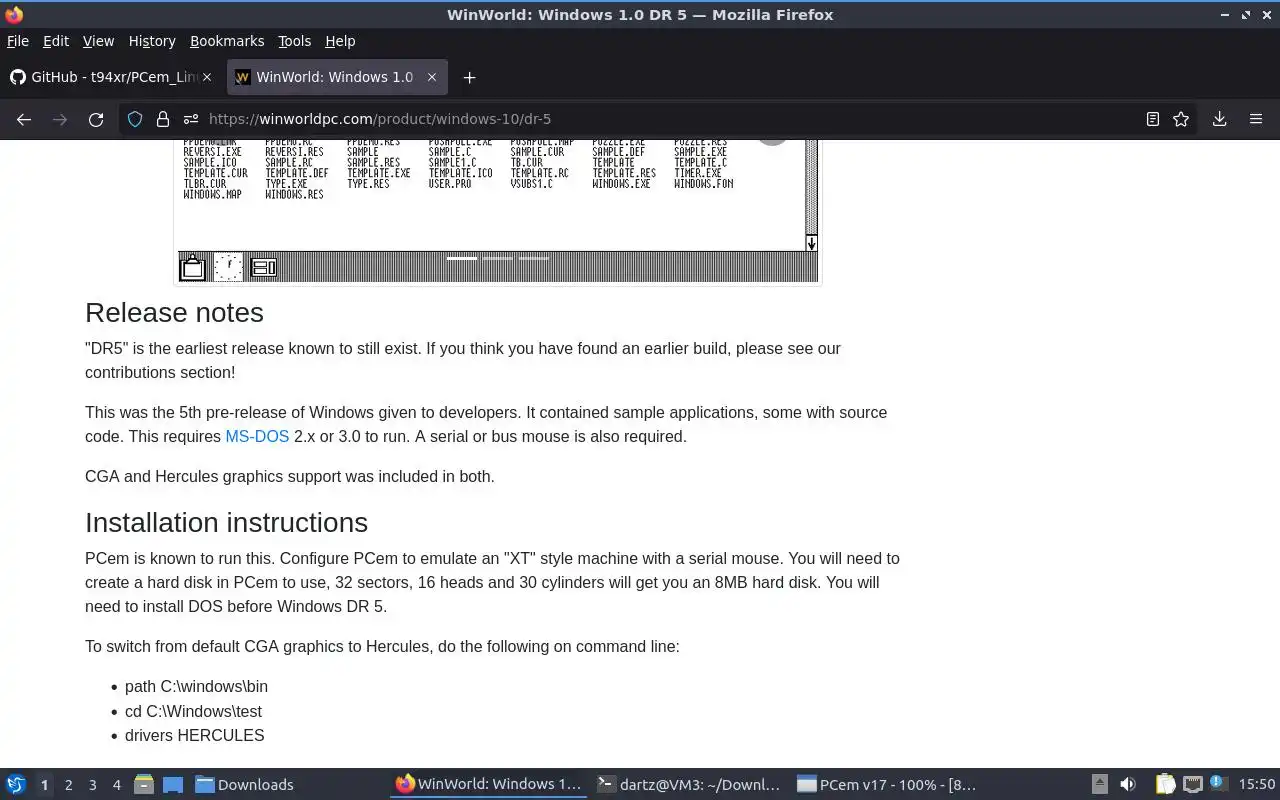Click the "path C:\windows\bin" bullet
Image resolution: width=1280 pixels, height=800 pixels.
click(x=196, y=687)
